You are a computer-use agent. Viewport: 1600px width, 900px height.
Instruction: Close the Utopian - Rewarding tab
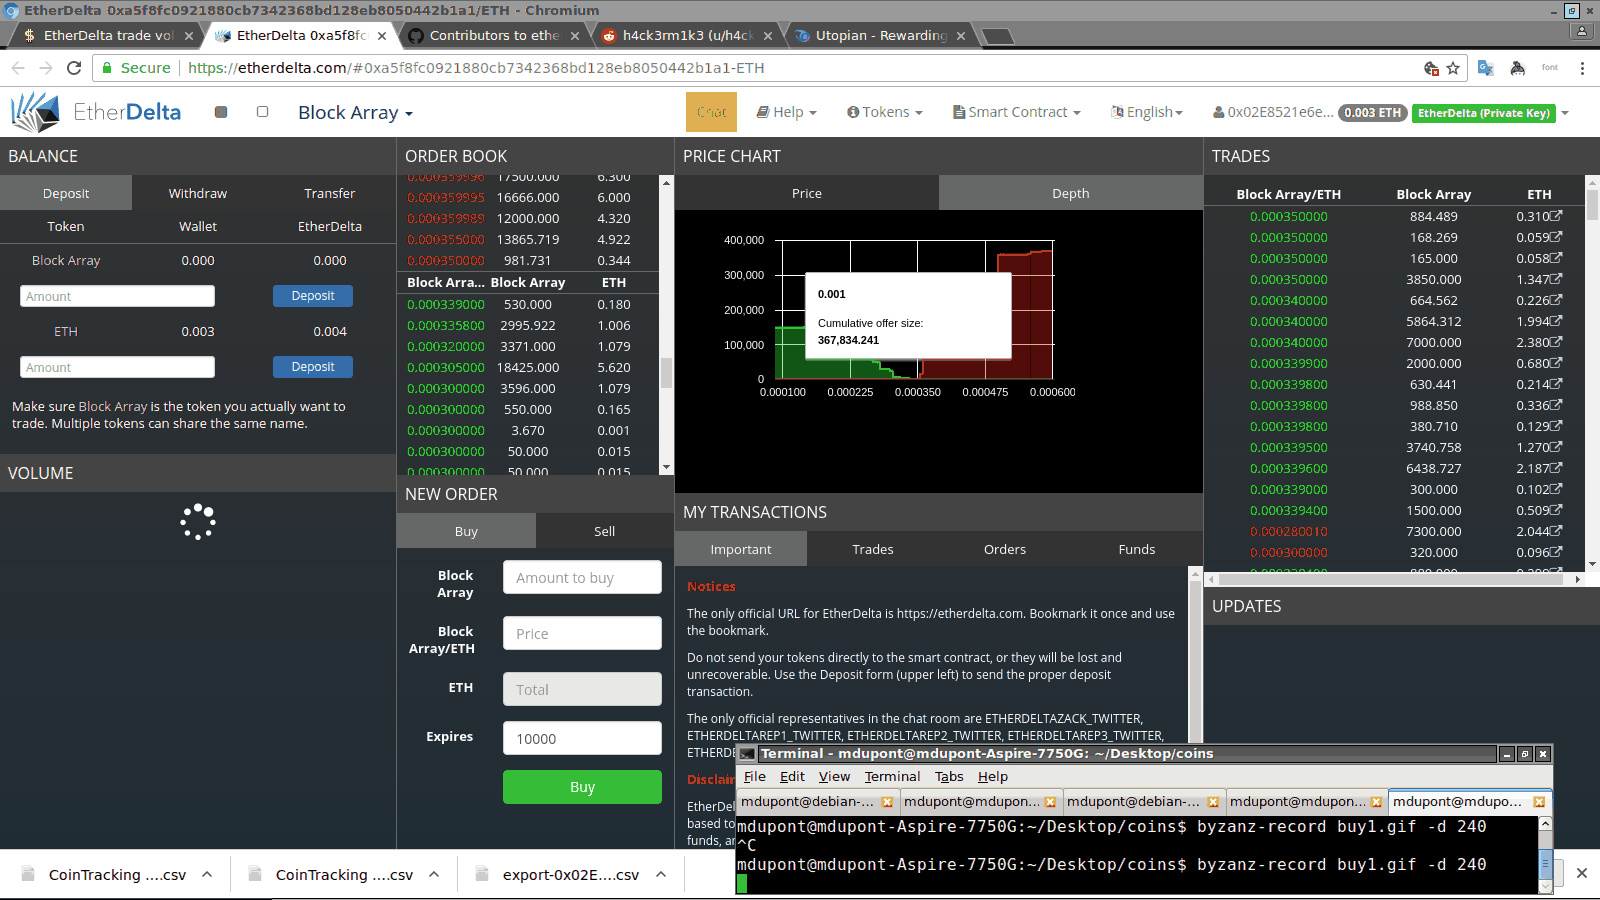point(961,35)
